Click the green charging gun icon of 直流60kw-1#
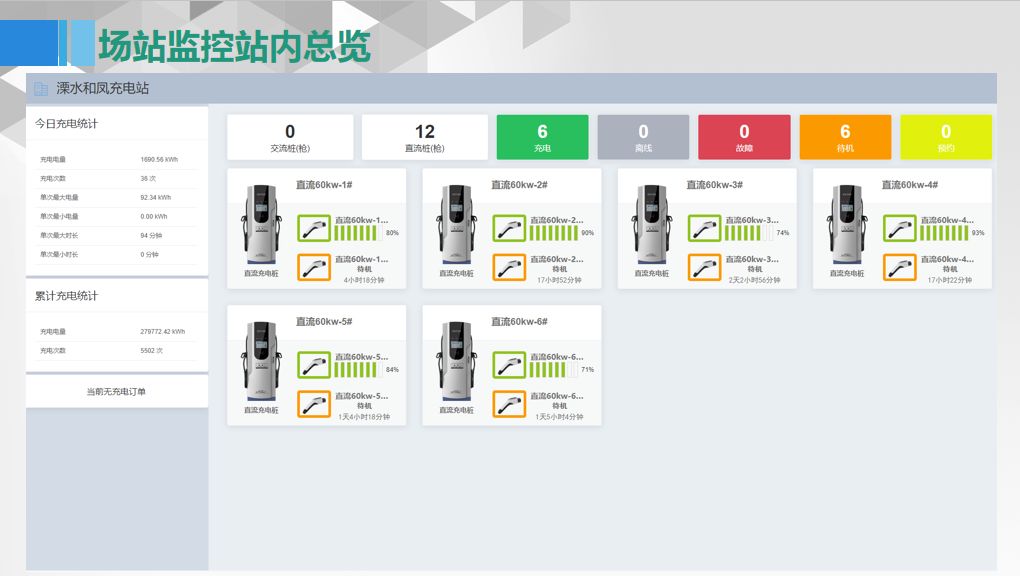The image size is (1020, 576). point(314,228)
